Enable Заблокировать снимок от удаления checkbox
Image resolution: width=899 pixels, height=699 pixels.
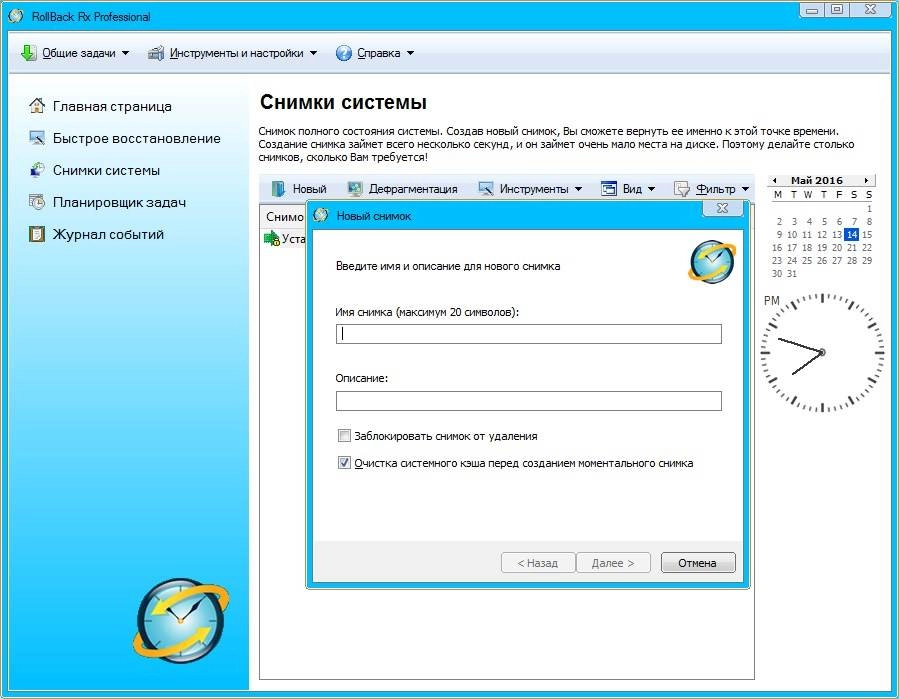(x=344, y=436)
